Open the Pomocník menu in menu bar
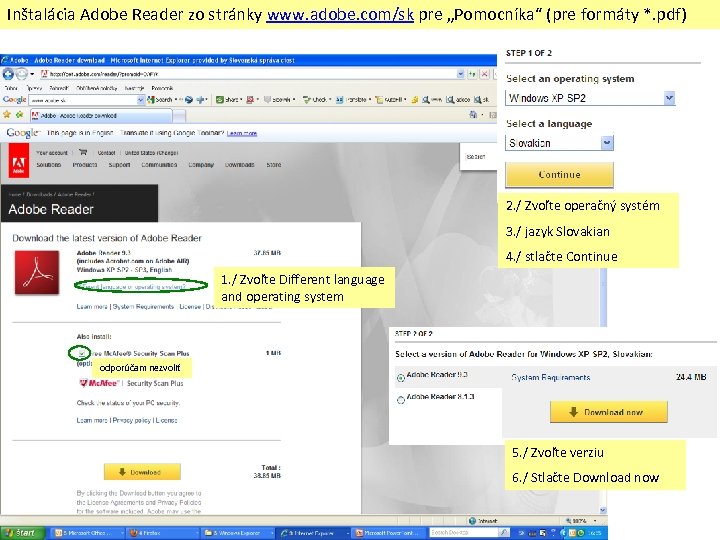 162,88
